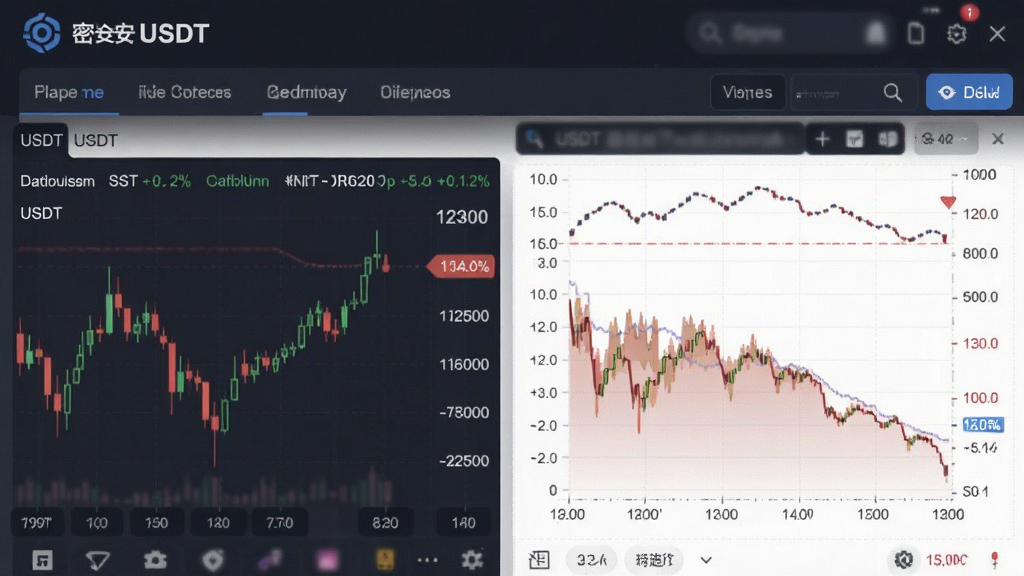Click the camera snapshot icon in the bottom toolbar

155,560
